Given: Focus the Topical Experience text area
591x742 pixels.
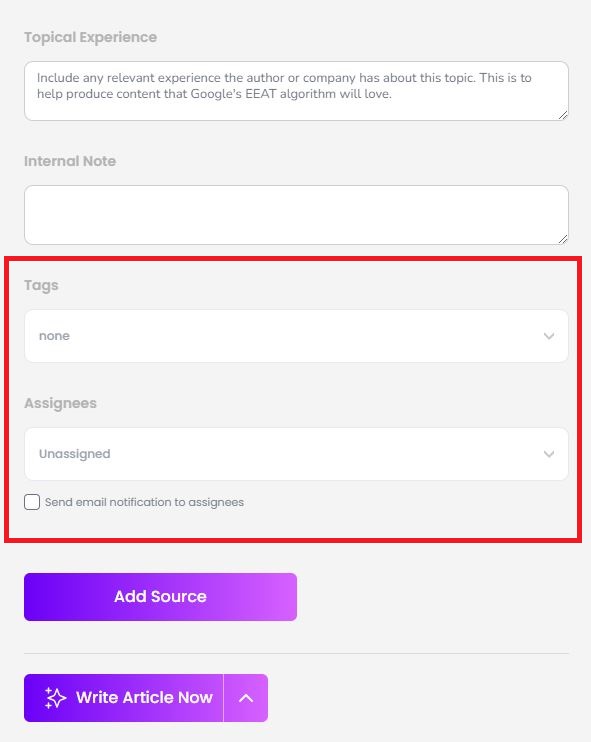Looking at the screenshot, I should tap(296, 91).
